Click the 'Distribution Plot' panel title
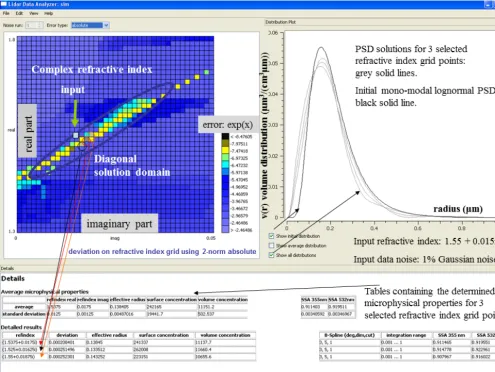 [280, 22]
